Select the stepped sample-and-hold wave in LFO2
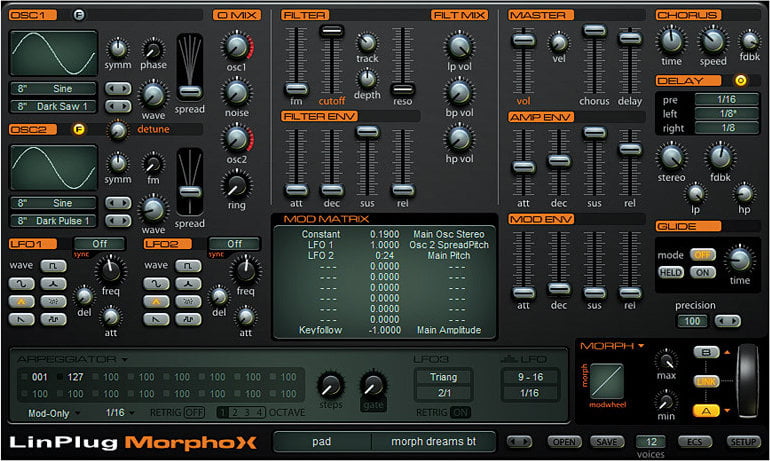This screenshot has width=770, height=461. (188, 320)
